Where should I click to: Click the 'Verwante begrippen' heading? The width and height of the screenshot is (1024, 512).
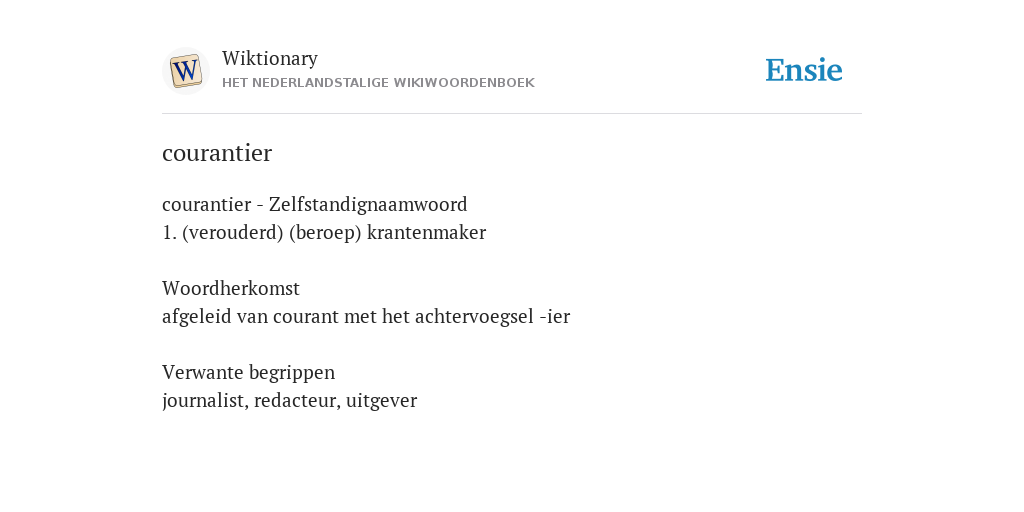click(x=249, y=372)
